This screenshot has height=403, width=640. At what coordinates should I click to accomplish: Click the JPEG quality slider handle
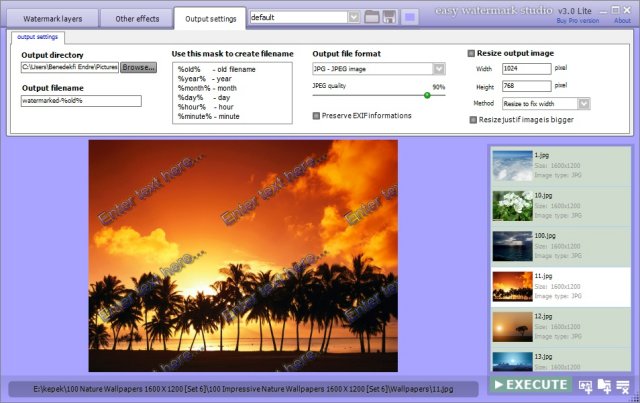(x=427, y=95)
